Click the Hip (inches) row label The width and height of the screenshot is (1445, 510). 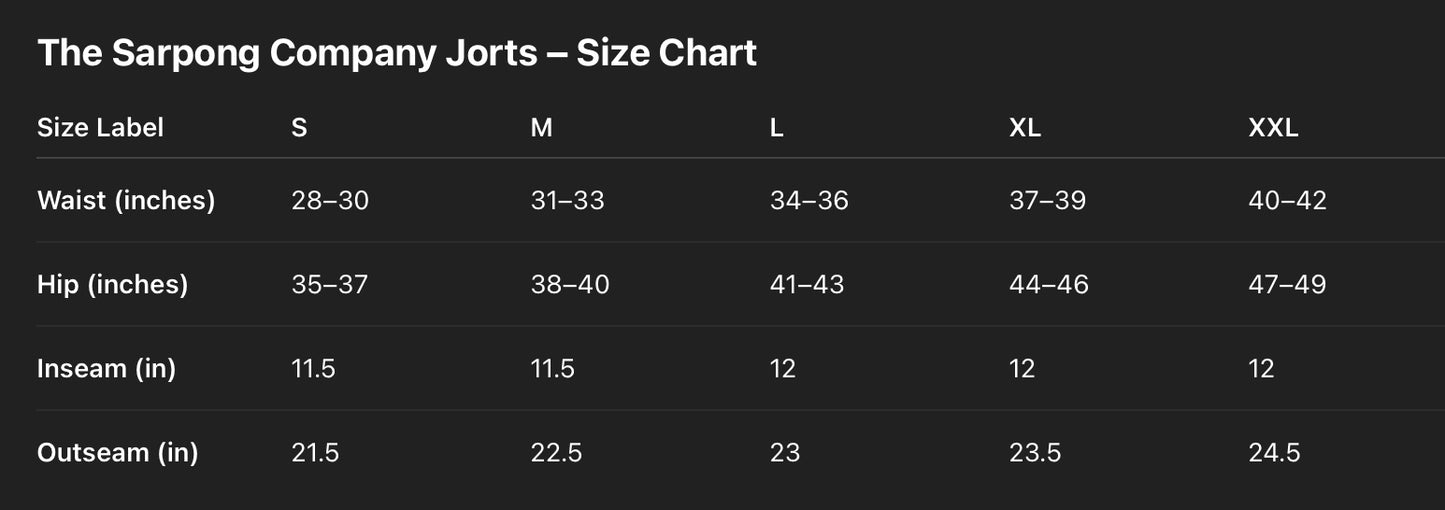pos(112,284)
